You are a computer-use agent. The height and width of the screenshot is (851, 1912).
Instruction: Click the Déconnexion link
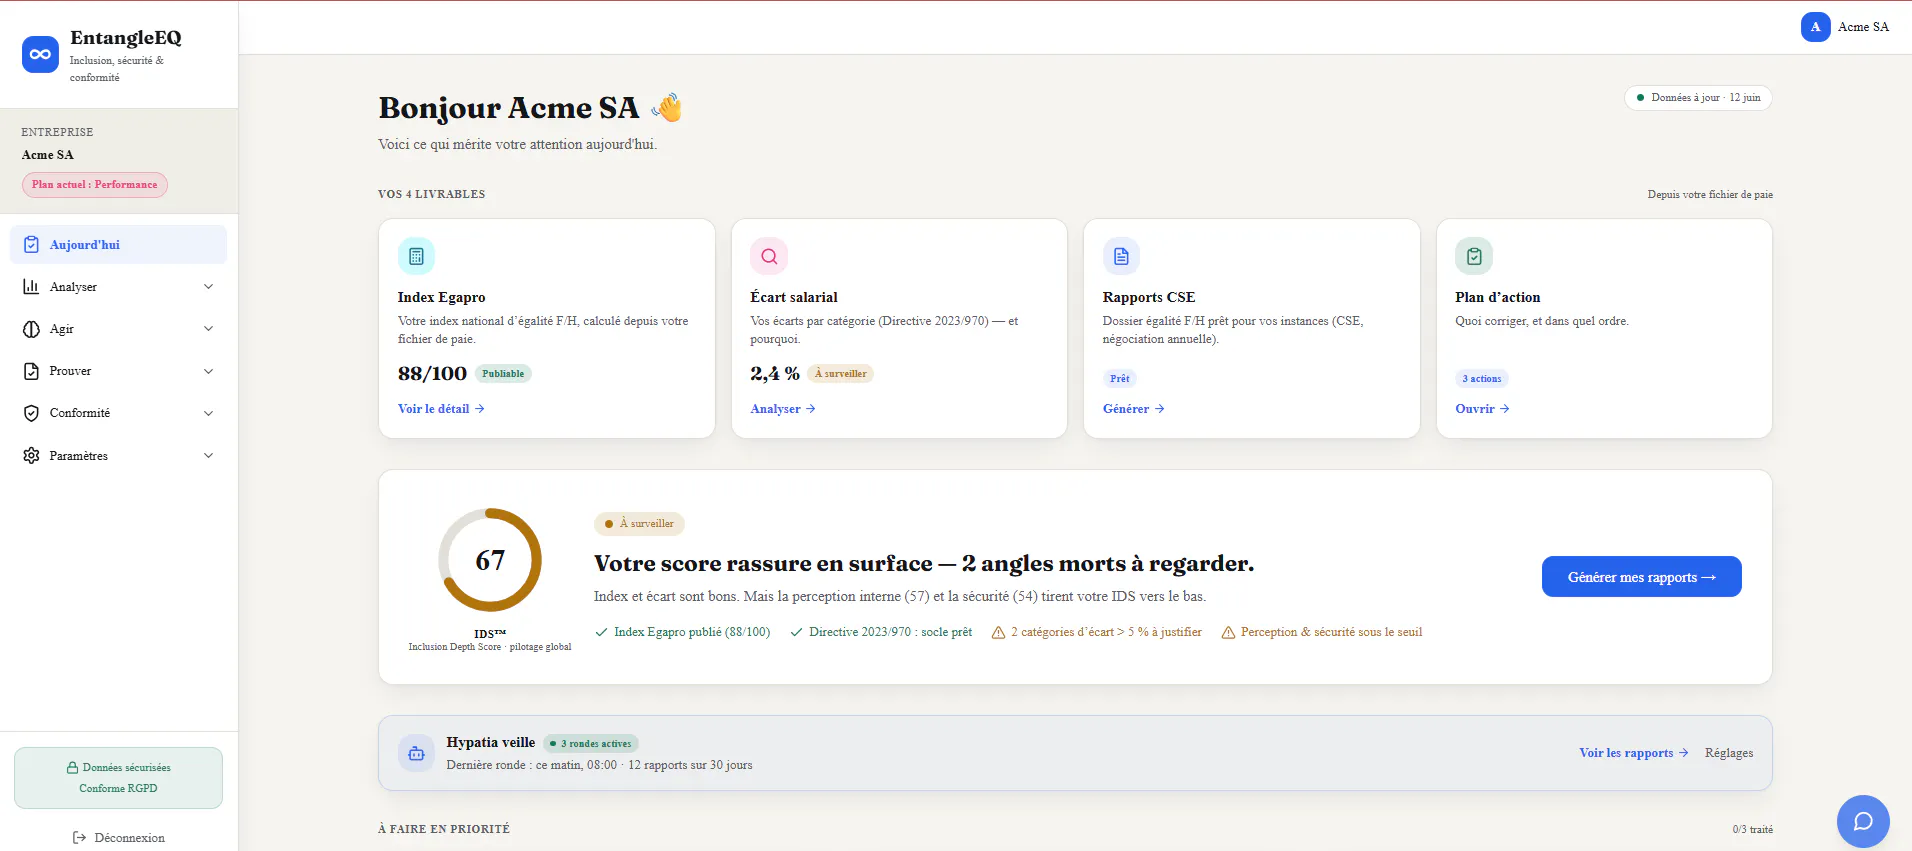pyautogui.click(x=119, y=838)
